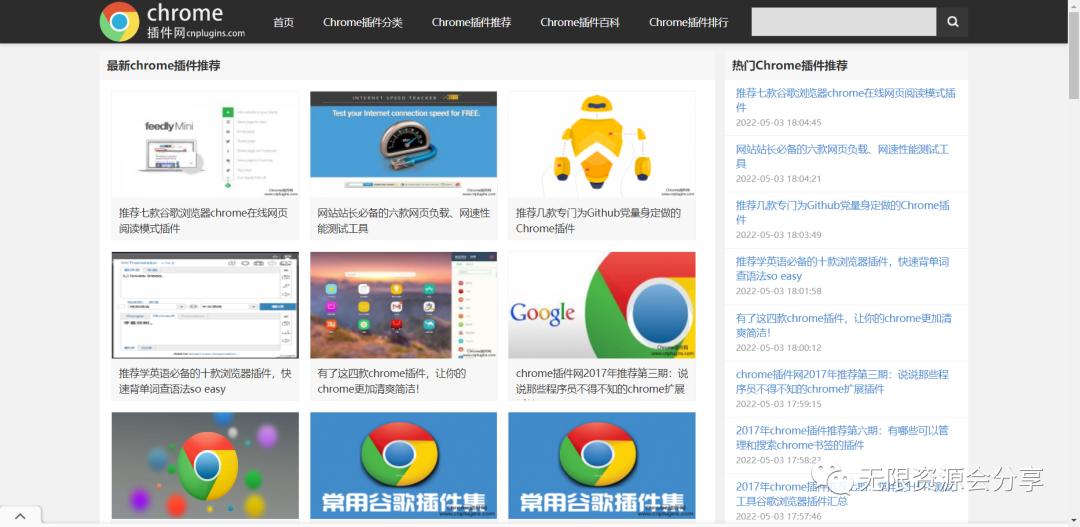The width and height of the screenshot is (1080, 527).
Task: Click the Chrome logo in the header
Action: click(119, 21)
